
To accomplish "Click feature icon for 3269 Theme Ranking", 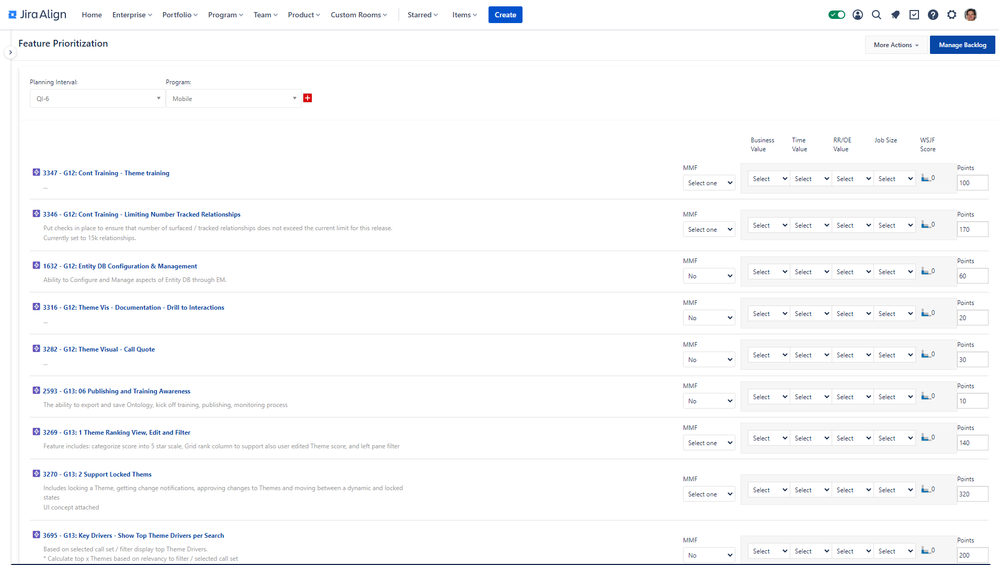I will [x=36, y=431].
